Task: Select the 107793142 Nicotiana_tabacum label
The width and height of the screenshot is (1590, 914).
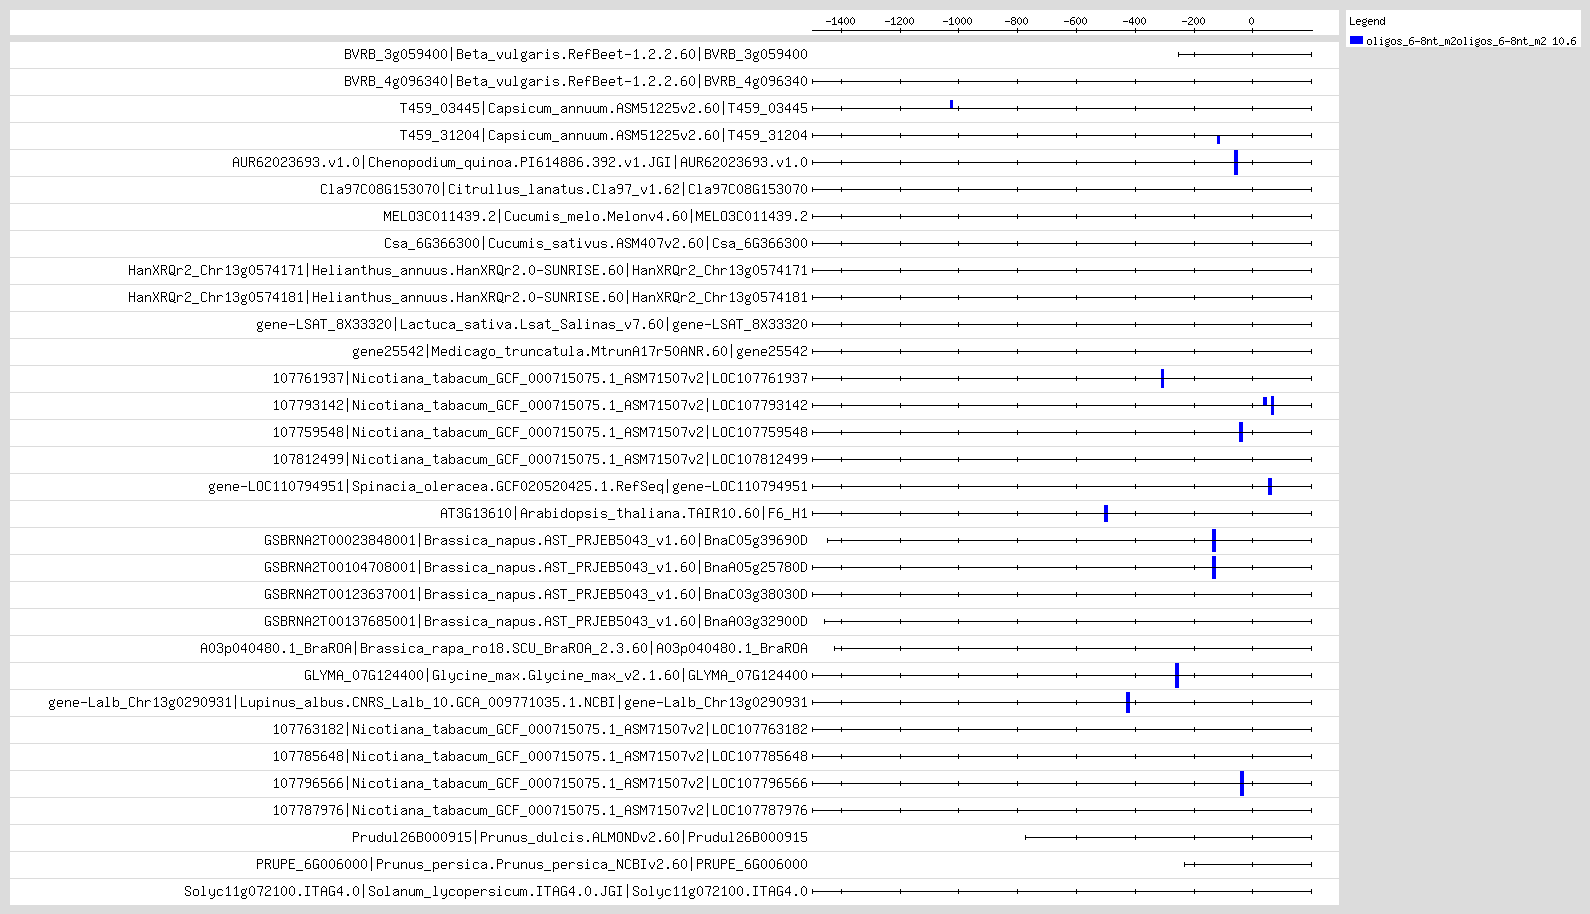Action: point(540,405)
